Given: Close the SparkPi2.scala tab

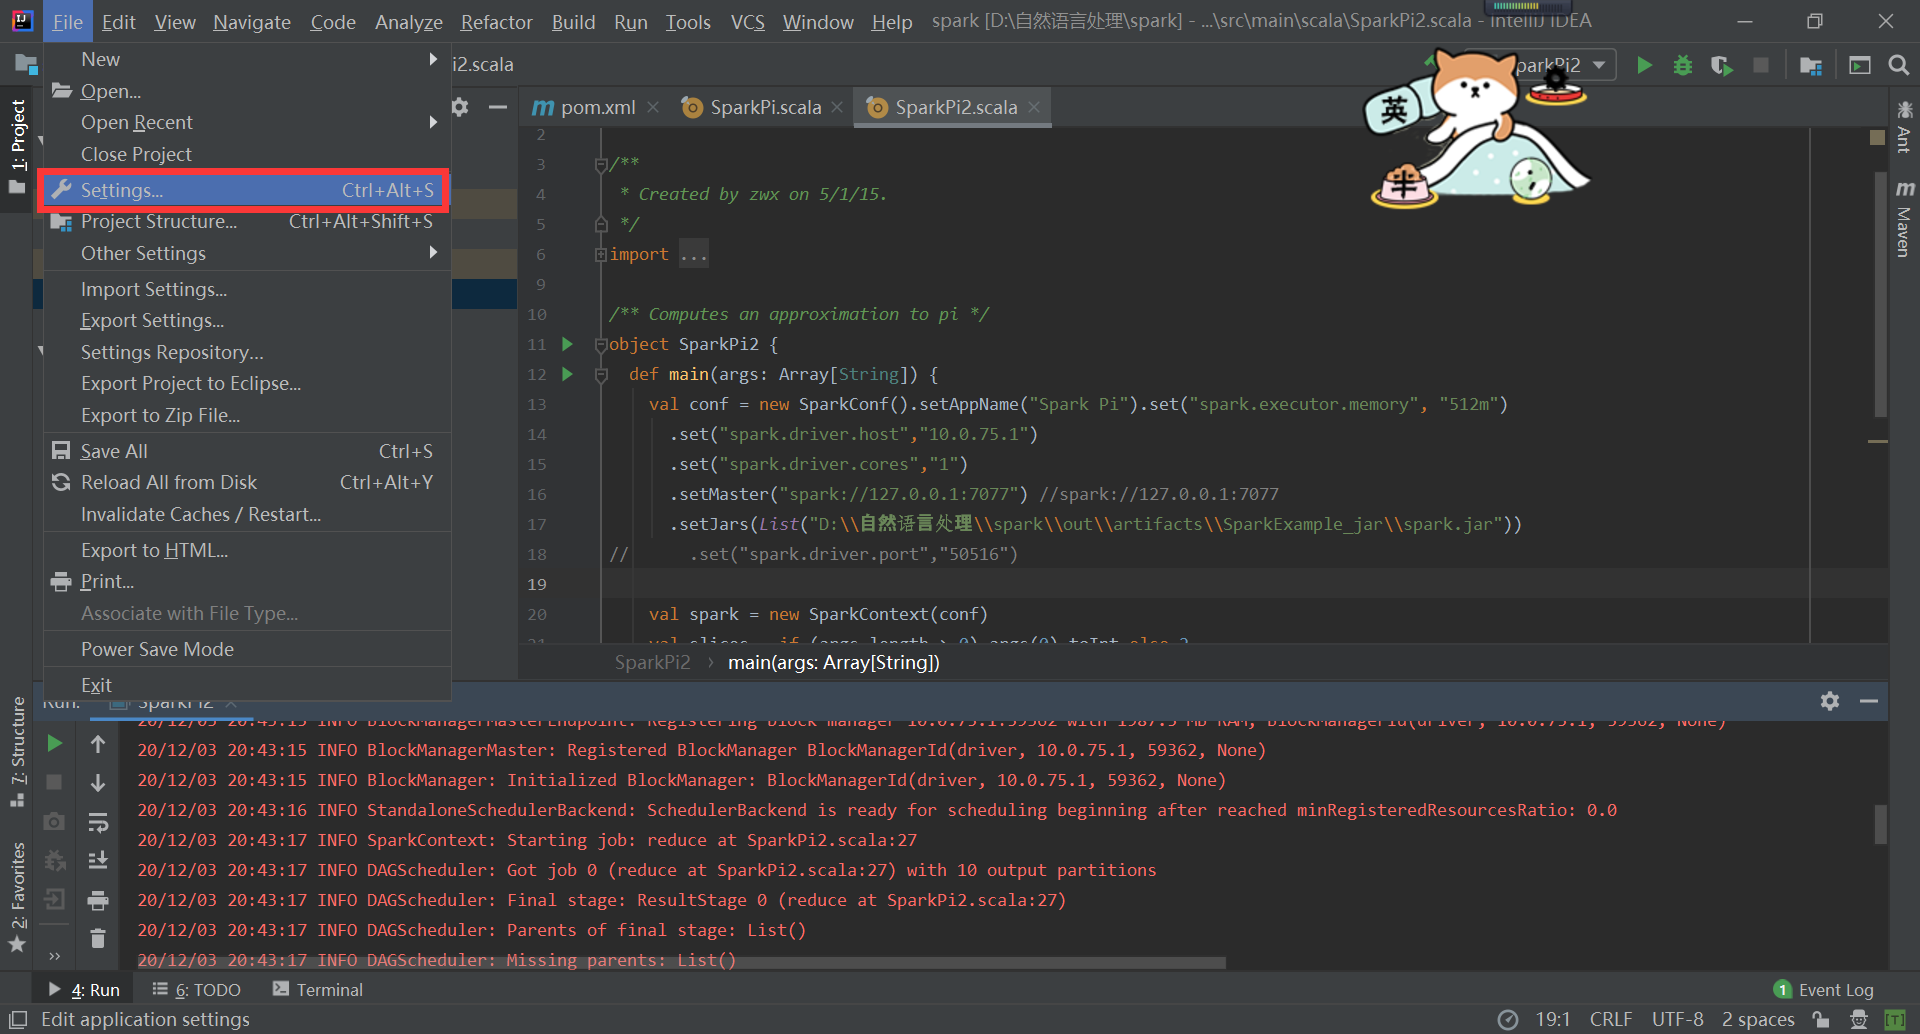Looking at the screenshot, I should click(1034, 107).
